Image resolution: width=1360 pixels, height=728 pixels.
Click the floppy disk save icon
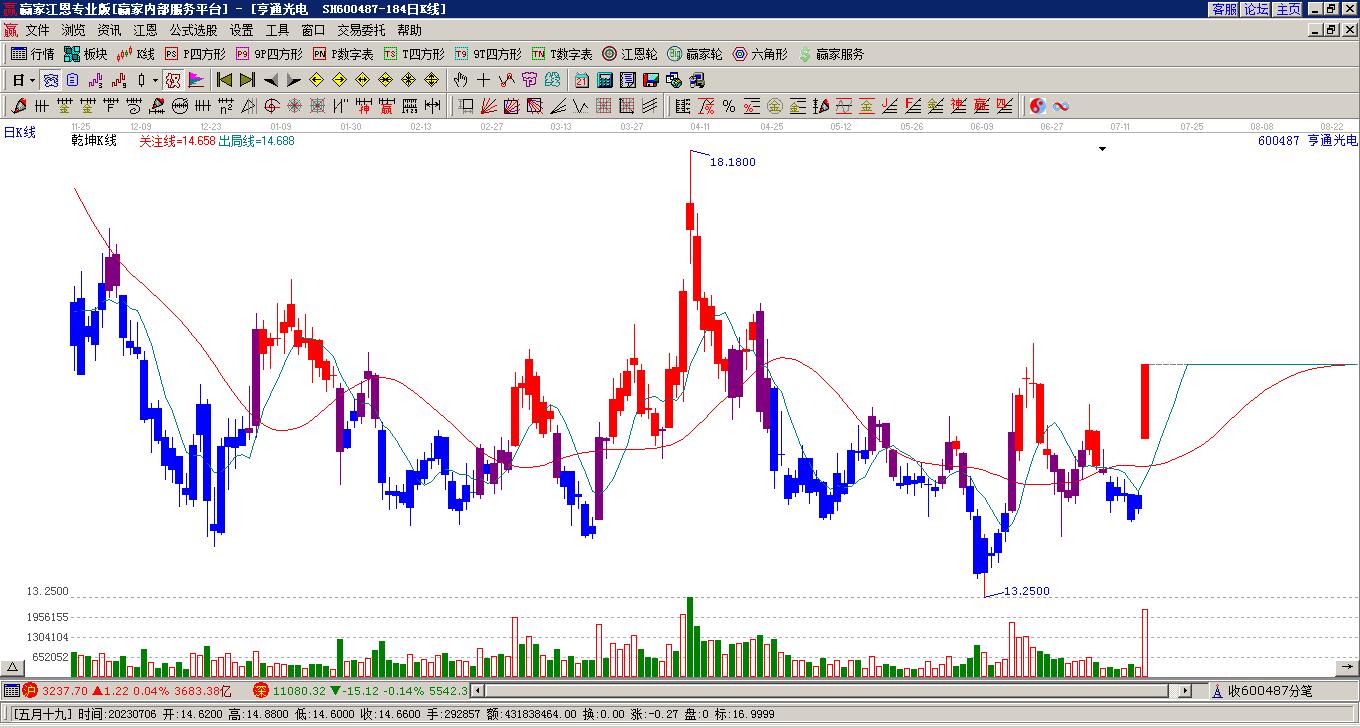coord(651,80)
